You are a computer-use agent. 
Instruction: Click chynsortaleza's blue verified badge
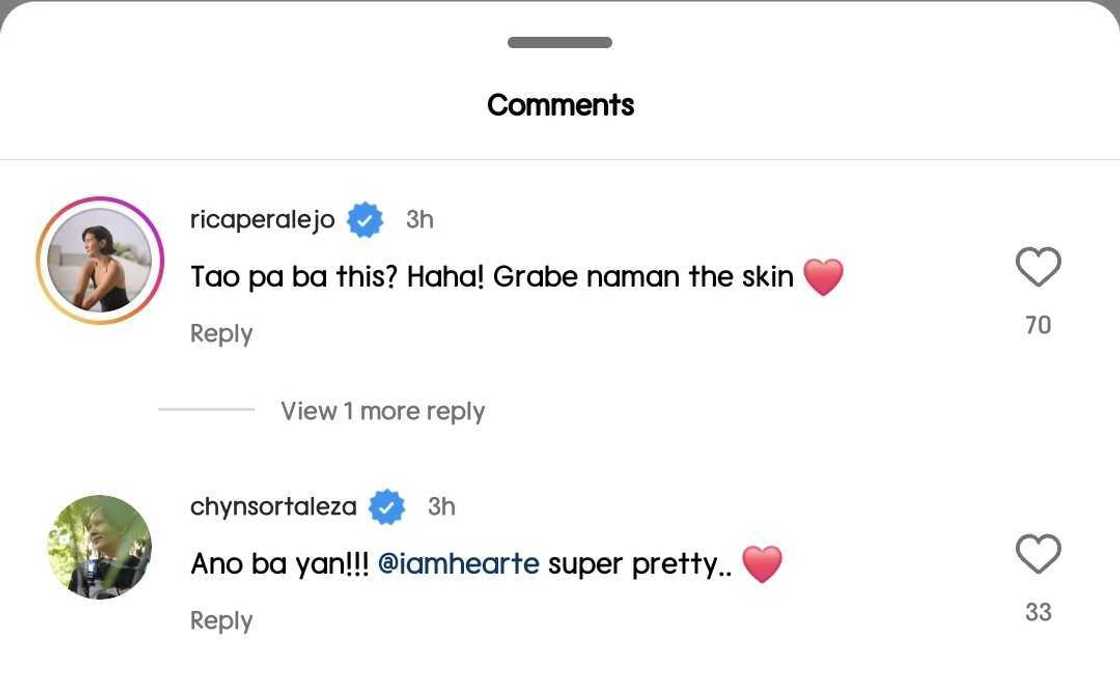pyautogui.click(x=387, y=507)
